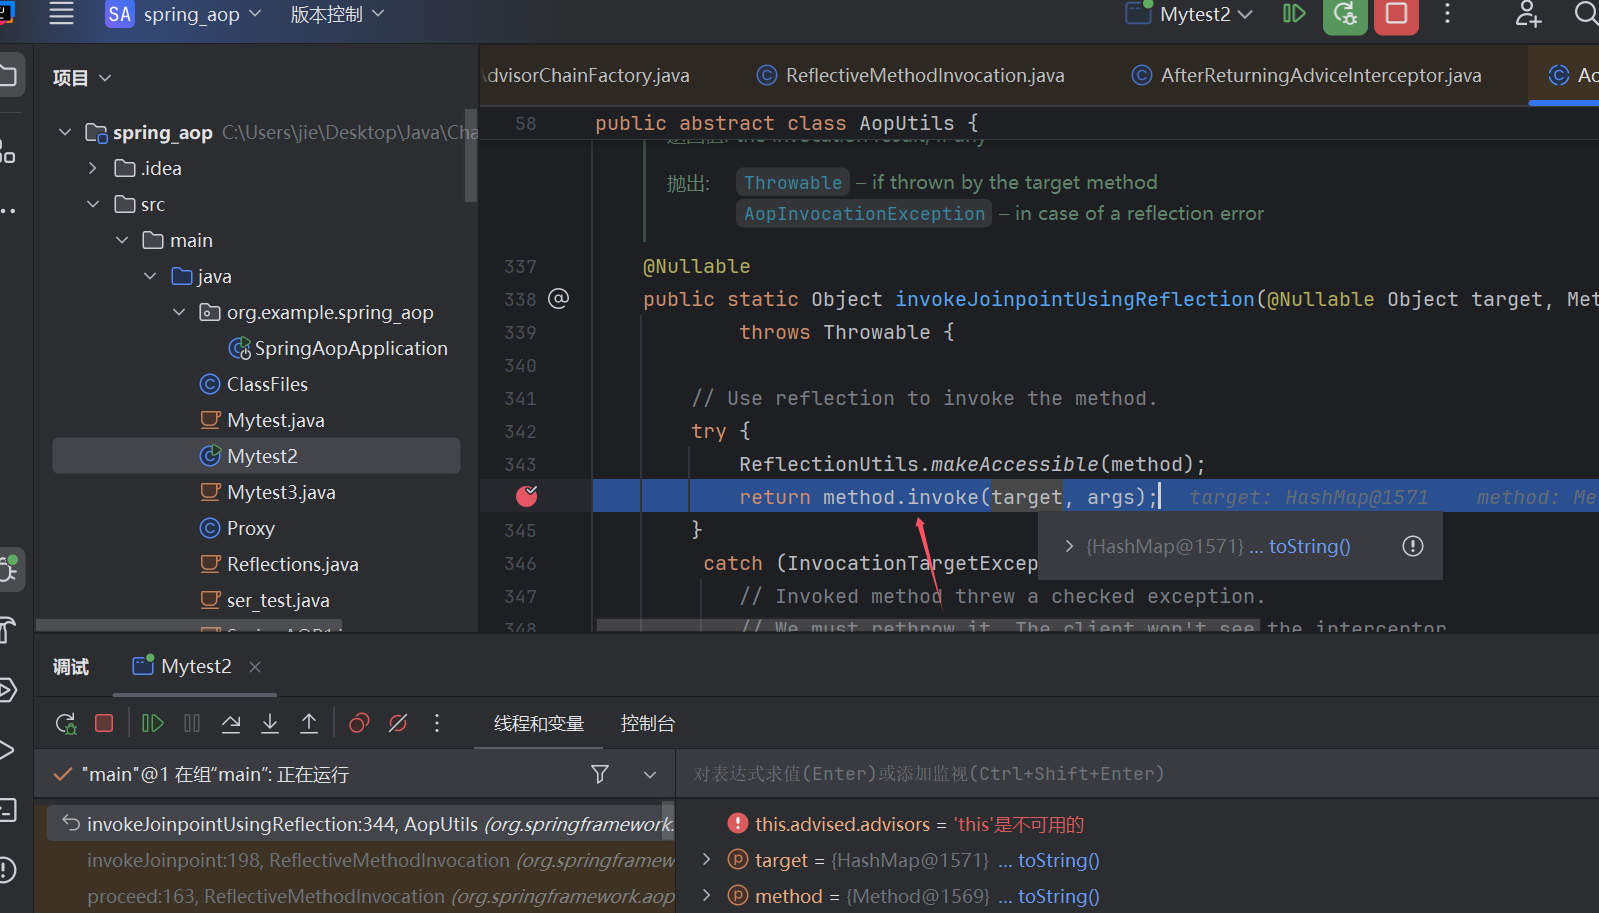1599x913 pixels.
Task: Open SpringAopApplication in the project tree
Action: 338,348
